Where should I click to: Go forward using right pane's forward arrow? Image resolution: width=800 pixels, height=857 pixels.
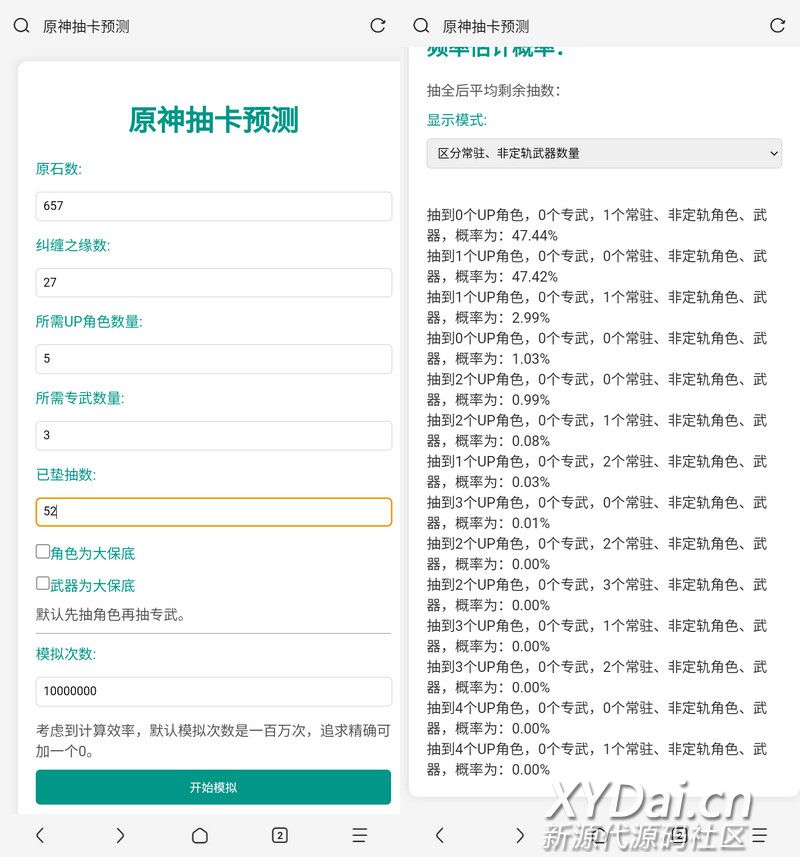tap(520, 835)
